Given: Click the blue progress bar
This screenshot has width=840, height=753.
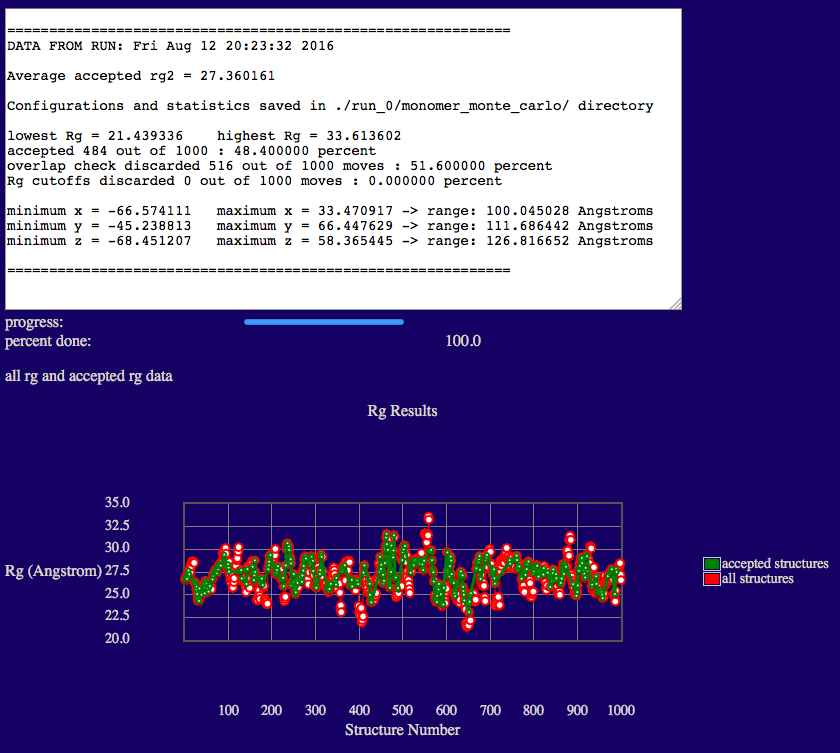Looking at the screenshot, I should point(324,322).
